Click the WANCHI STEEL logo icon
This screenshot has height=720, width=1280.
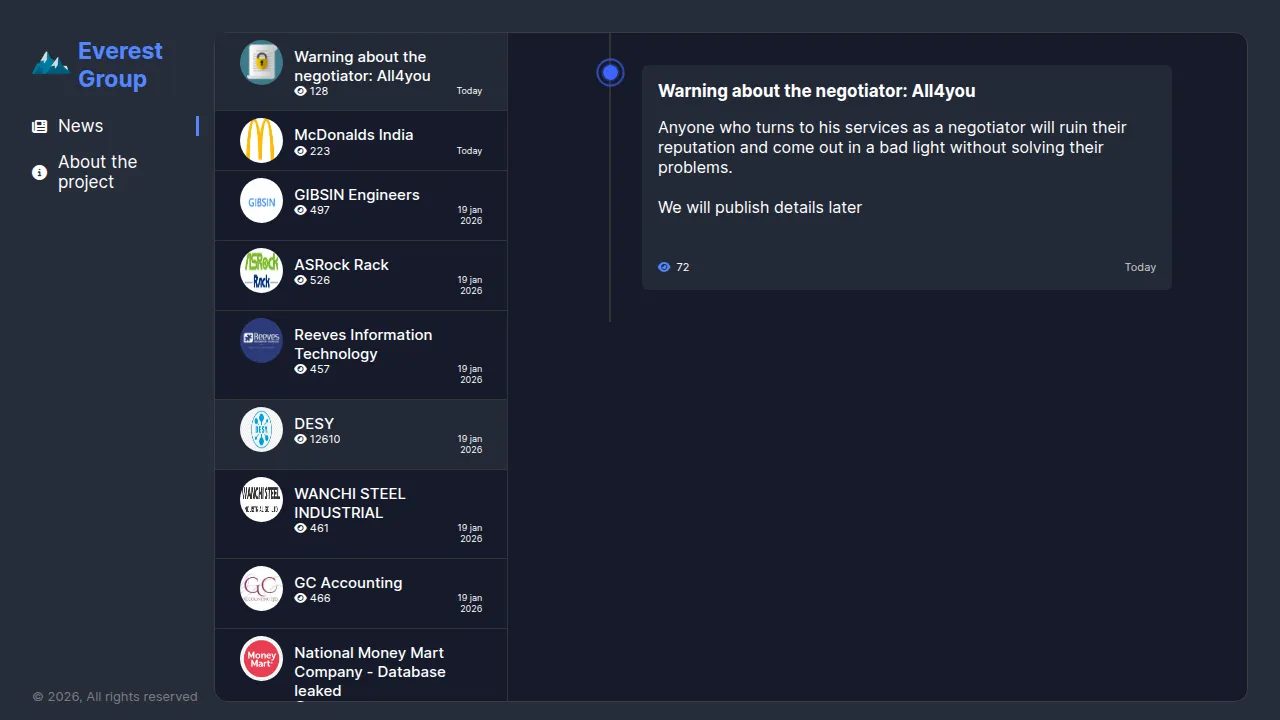[x=261, y=499]
